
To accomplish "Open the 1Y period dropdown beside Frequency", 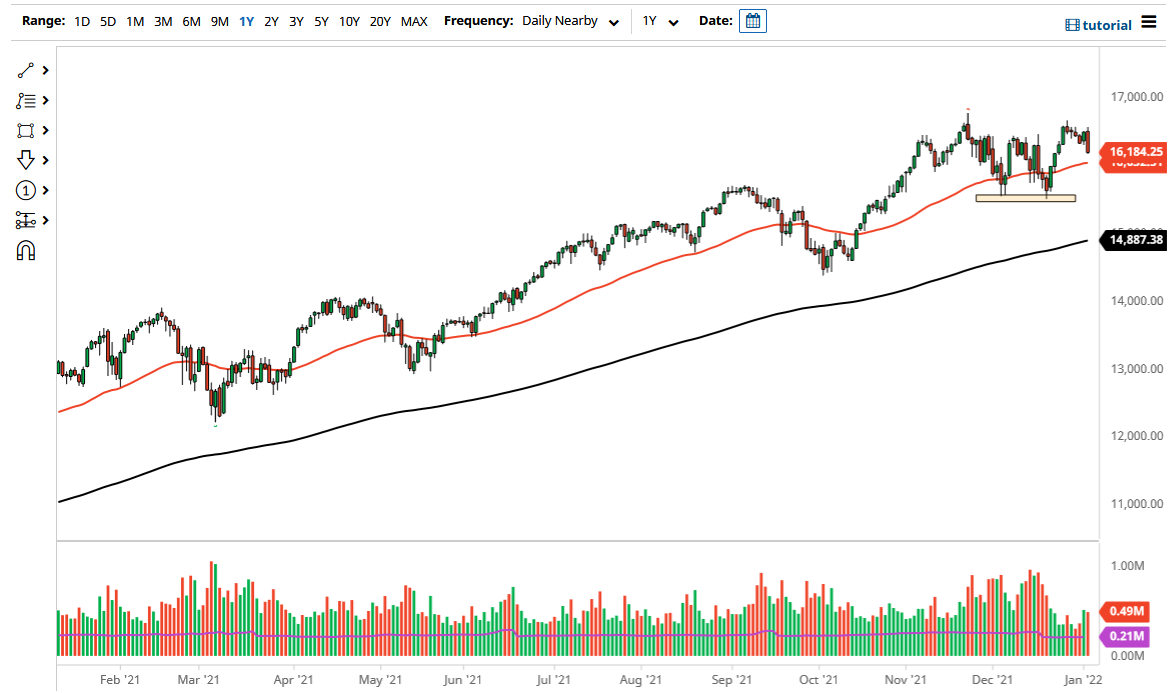I will (660, 20).
